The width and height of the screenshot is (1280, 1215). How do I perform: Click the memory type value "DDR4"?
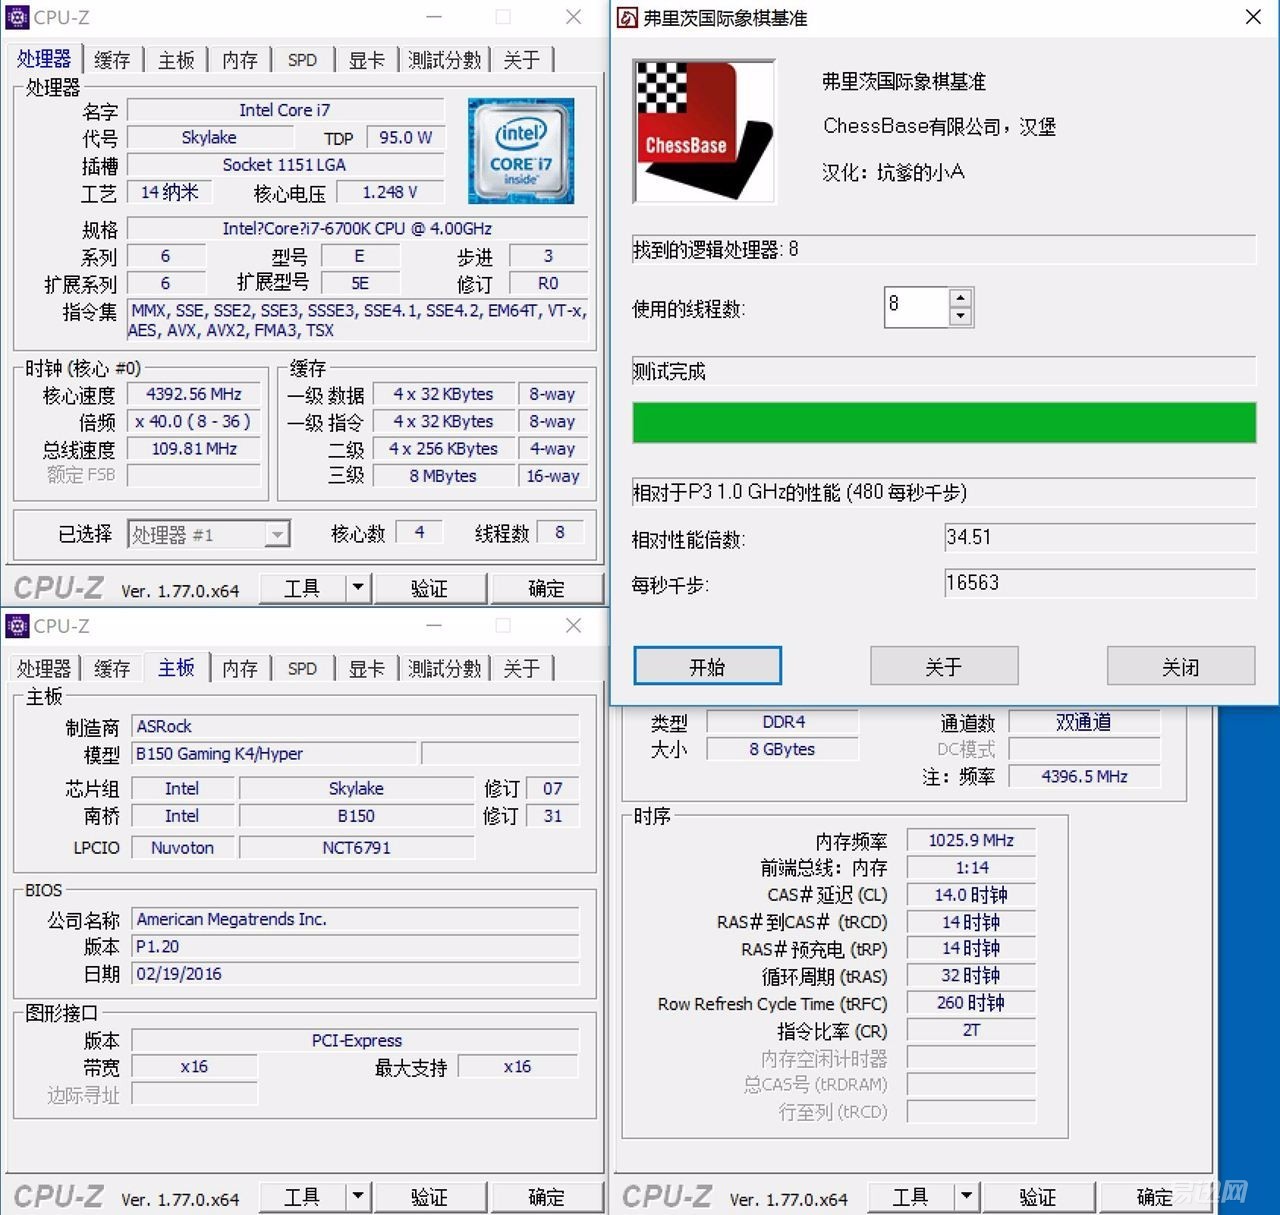[x=783, y=721]
